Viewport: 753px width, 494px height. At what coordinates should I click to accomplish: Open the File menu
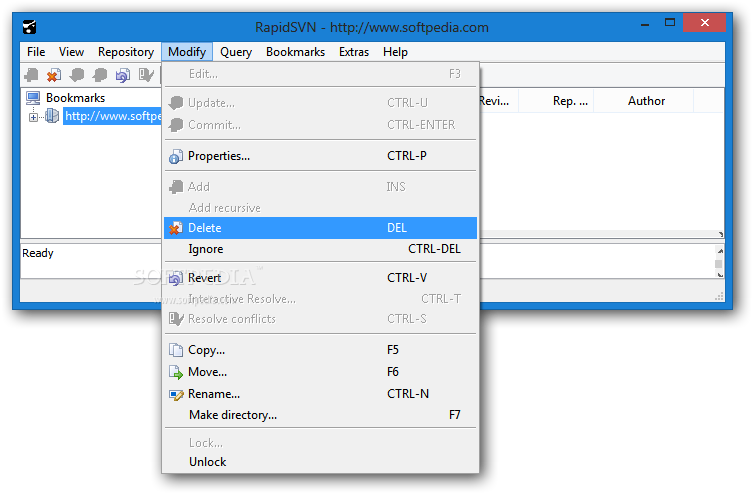(36, 52)
